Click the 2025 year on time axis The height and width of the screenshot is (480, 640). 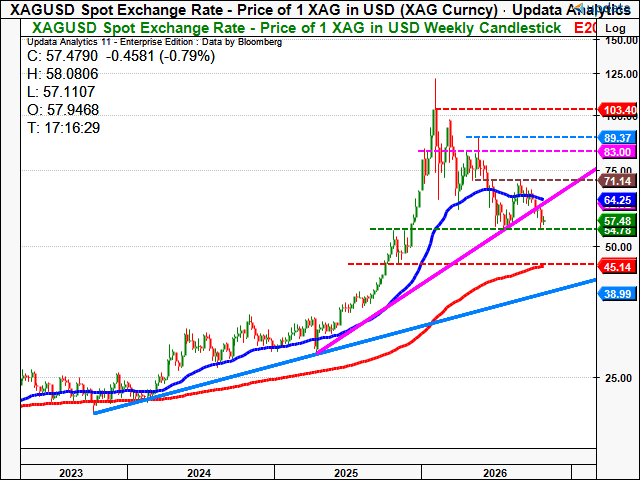click(x=346, y=473)
